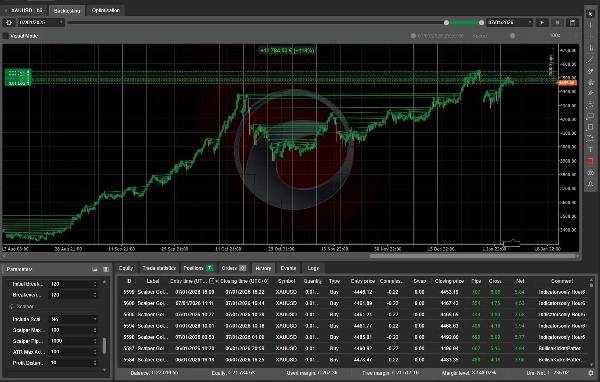Screen dimensions: 600x382
Task: Open Entry time column filter dropdown
Action: pos(212,281)
